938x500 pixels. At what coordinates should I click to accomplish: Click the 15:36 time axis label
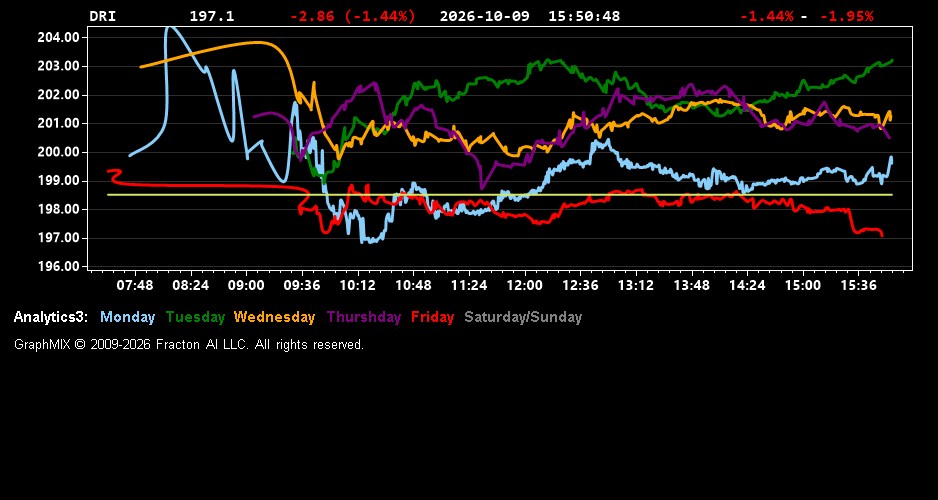(858, 285)
